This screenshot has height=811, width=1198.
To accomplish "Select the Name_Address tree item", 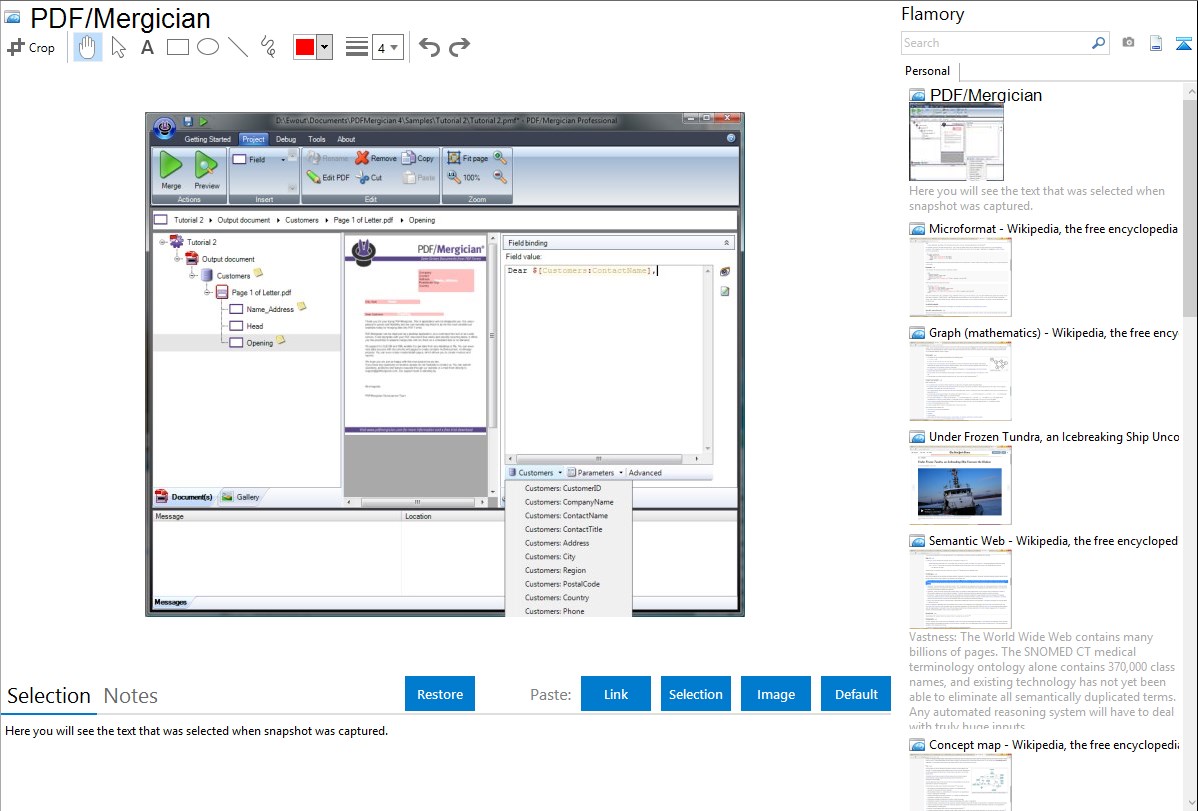I will [270, 309].
